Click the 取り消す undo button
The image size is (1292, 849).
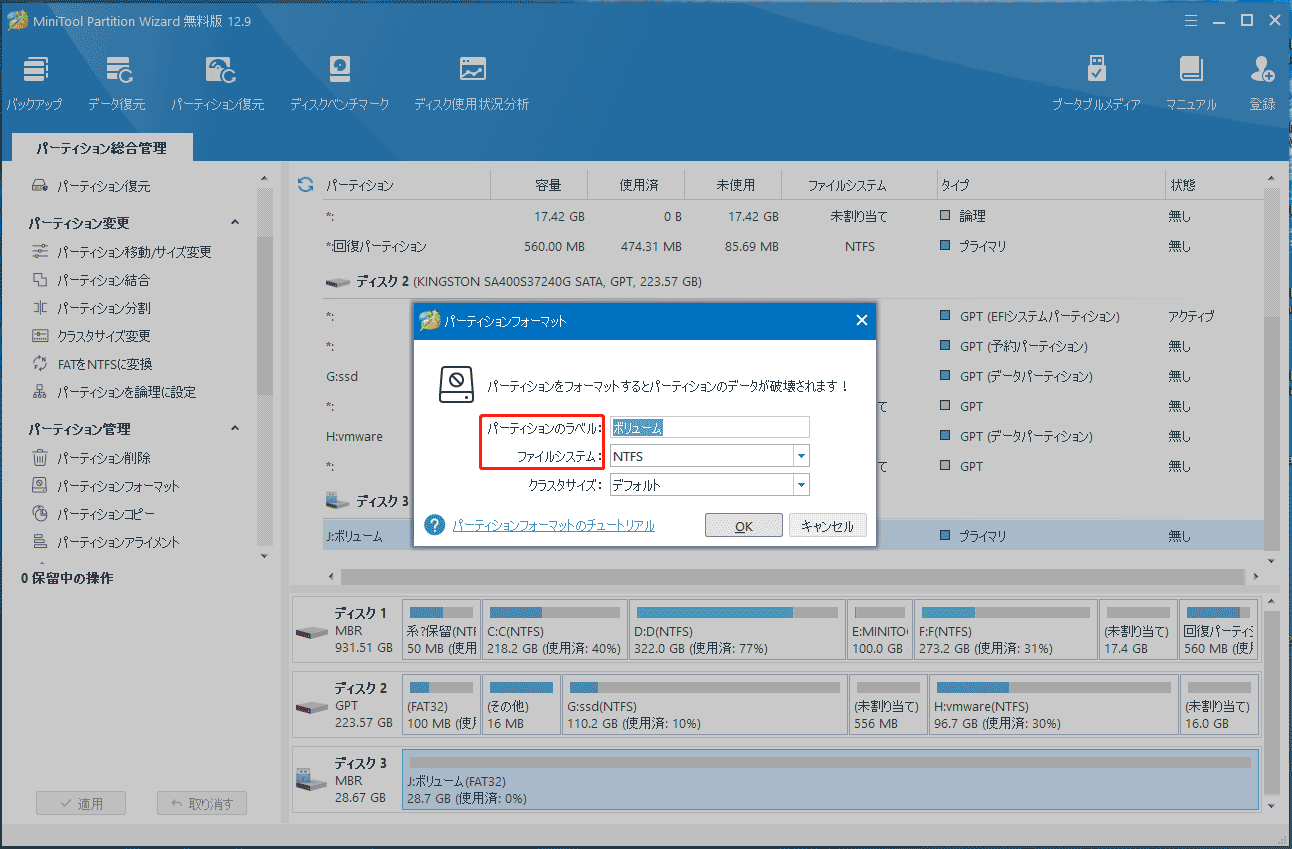click(x=202, y=803)
